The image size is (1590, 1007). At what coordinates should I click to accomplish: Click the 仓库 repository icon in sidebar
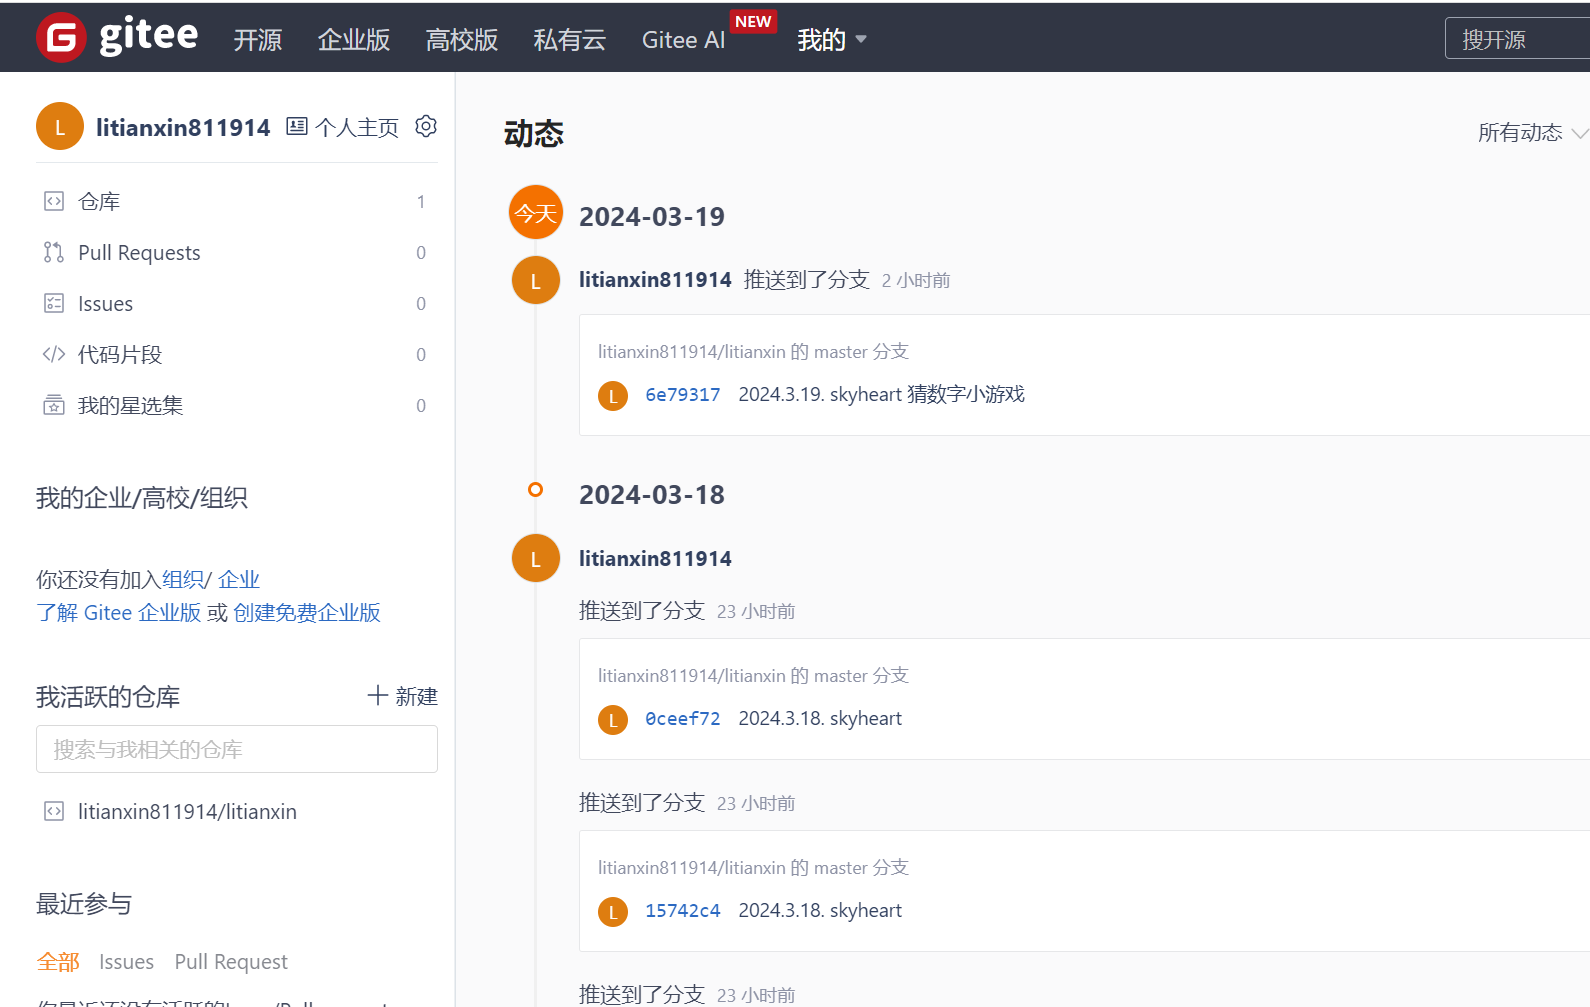pyautogui.click(x=54, y=201)
